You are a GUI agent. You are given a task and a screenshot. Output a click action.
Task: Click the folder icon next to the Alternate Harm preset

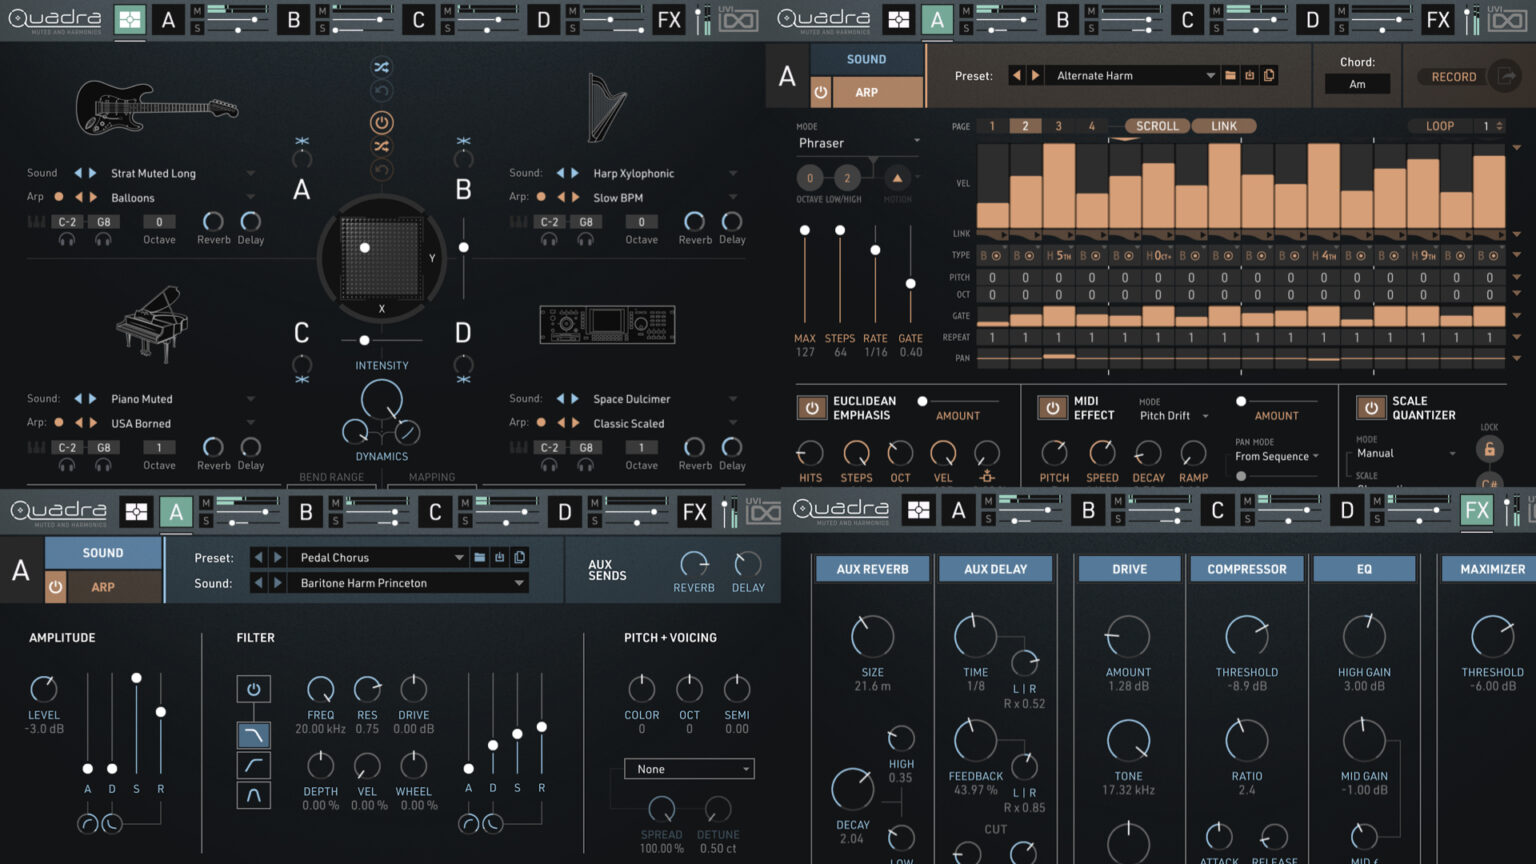point(1229,75)
